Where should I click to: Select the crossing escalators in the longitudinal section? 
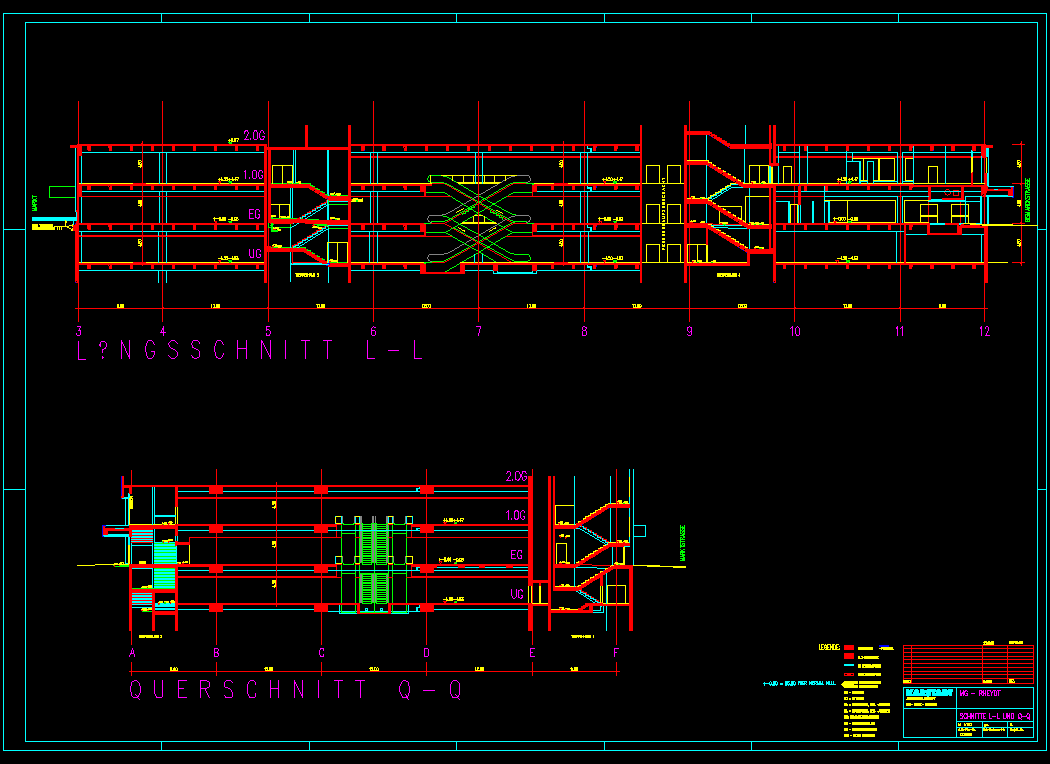click(x=478, y=223)
